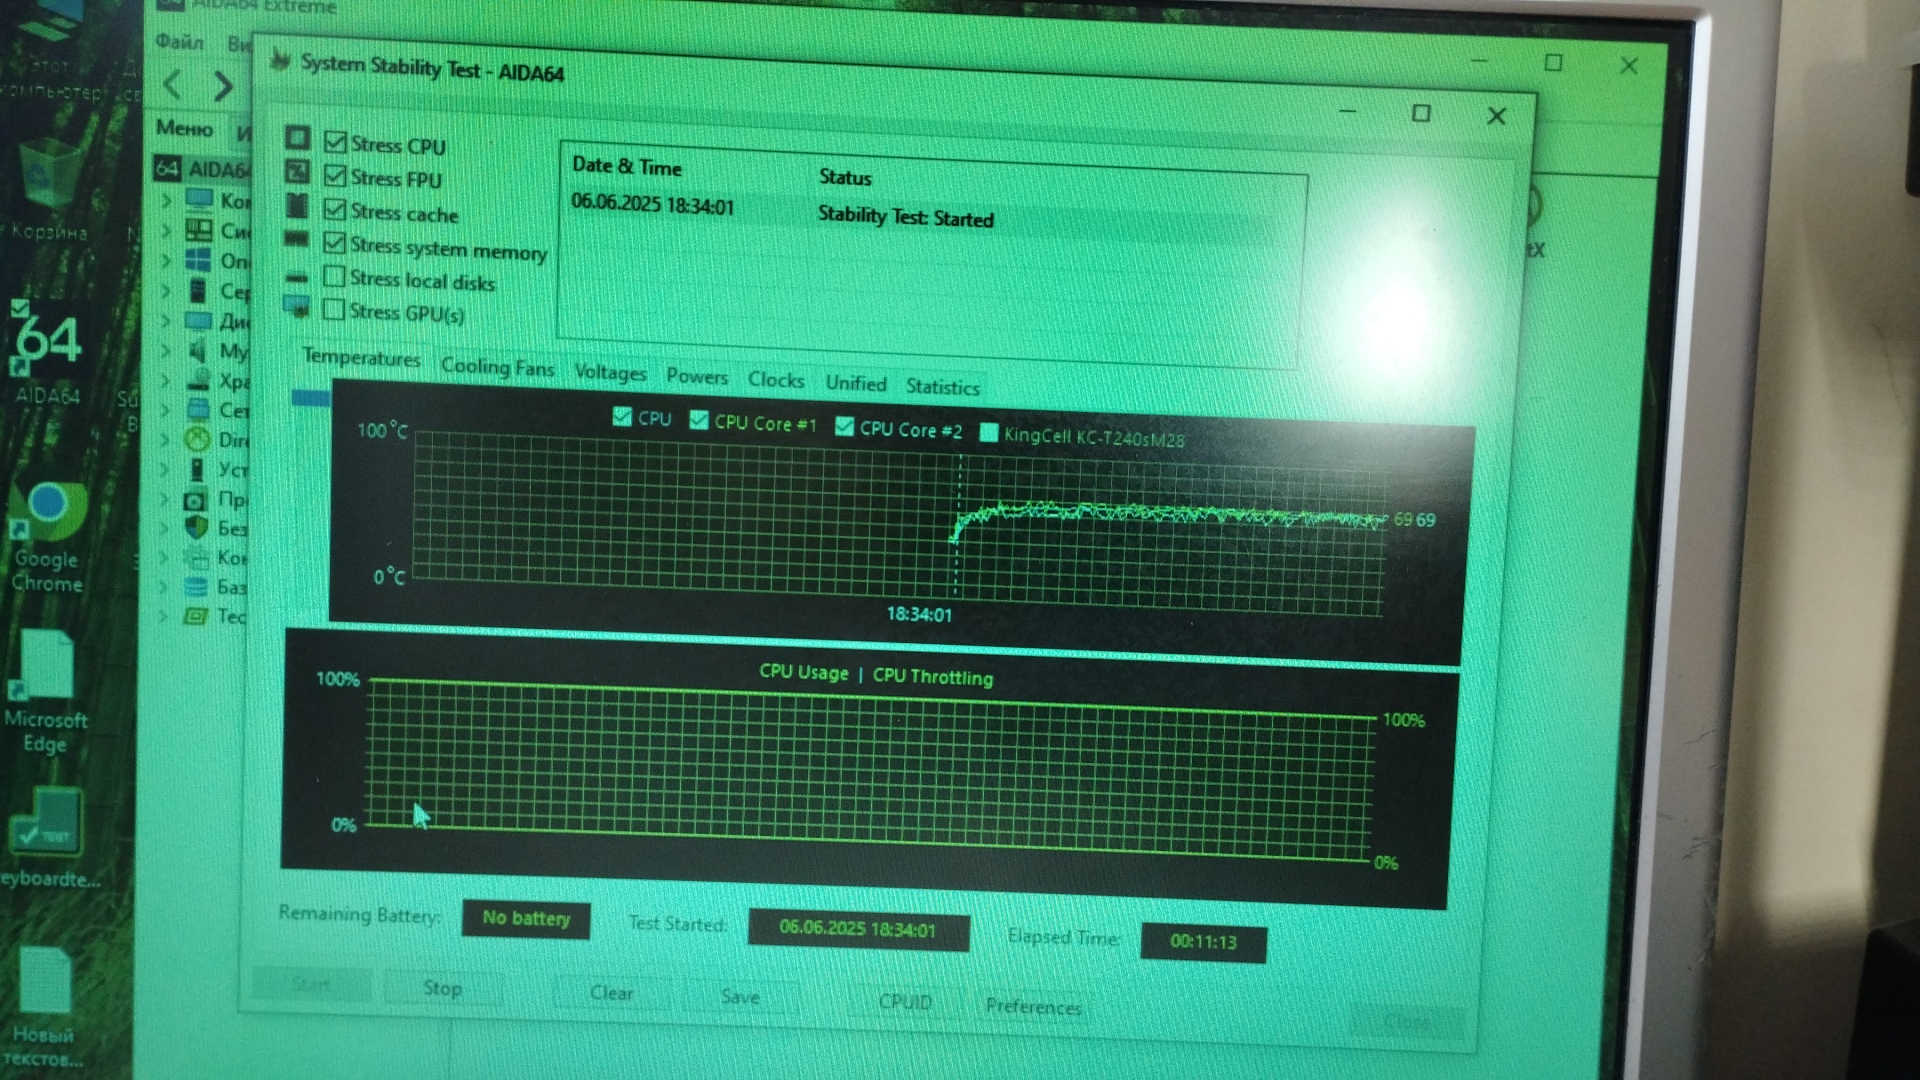1920x1080 pixels.
Task: Expand the tree node with Windows logo icon
Action: (x=167, y=260)
